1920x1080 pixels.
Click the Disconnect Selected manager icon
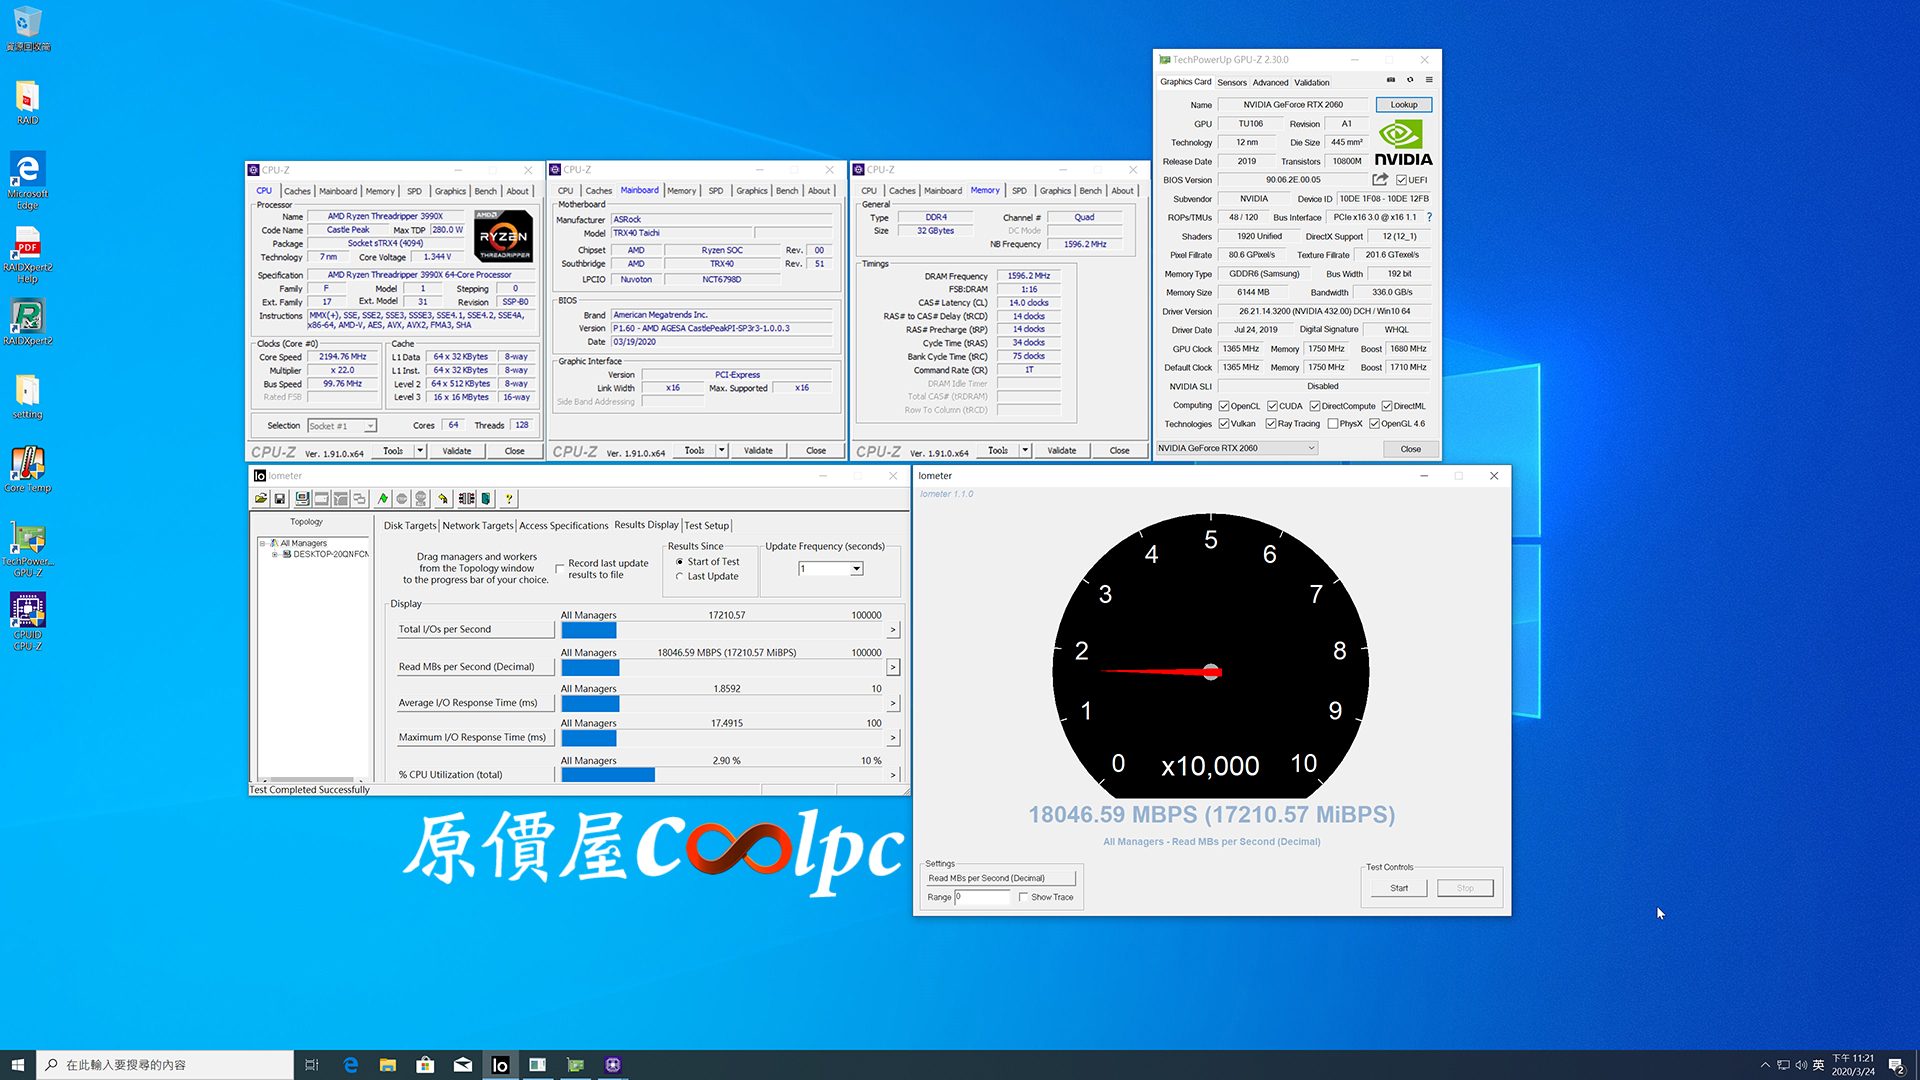click(466, 498)
